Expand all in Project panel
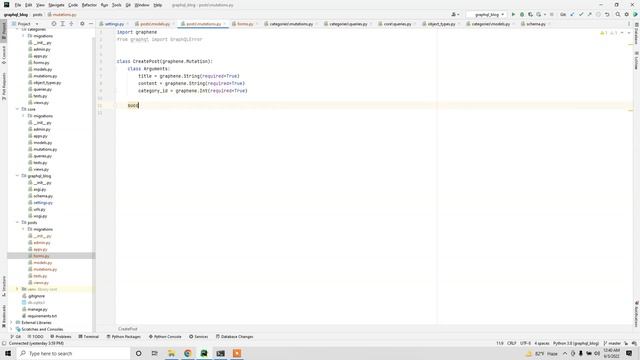640x360 pixels. click(x=62, y=24)
